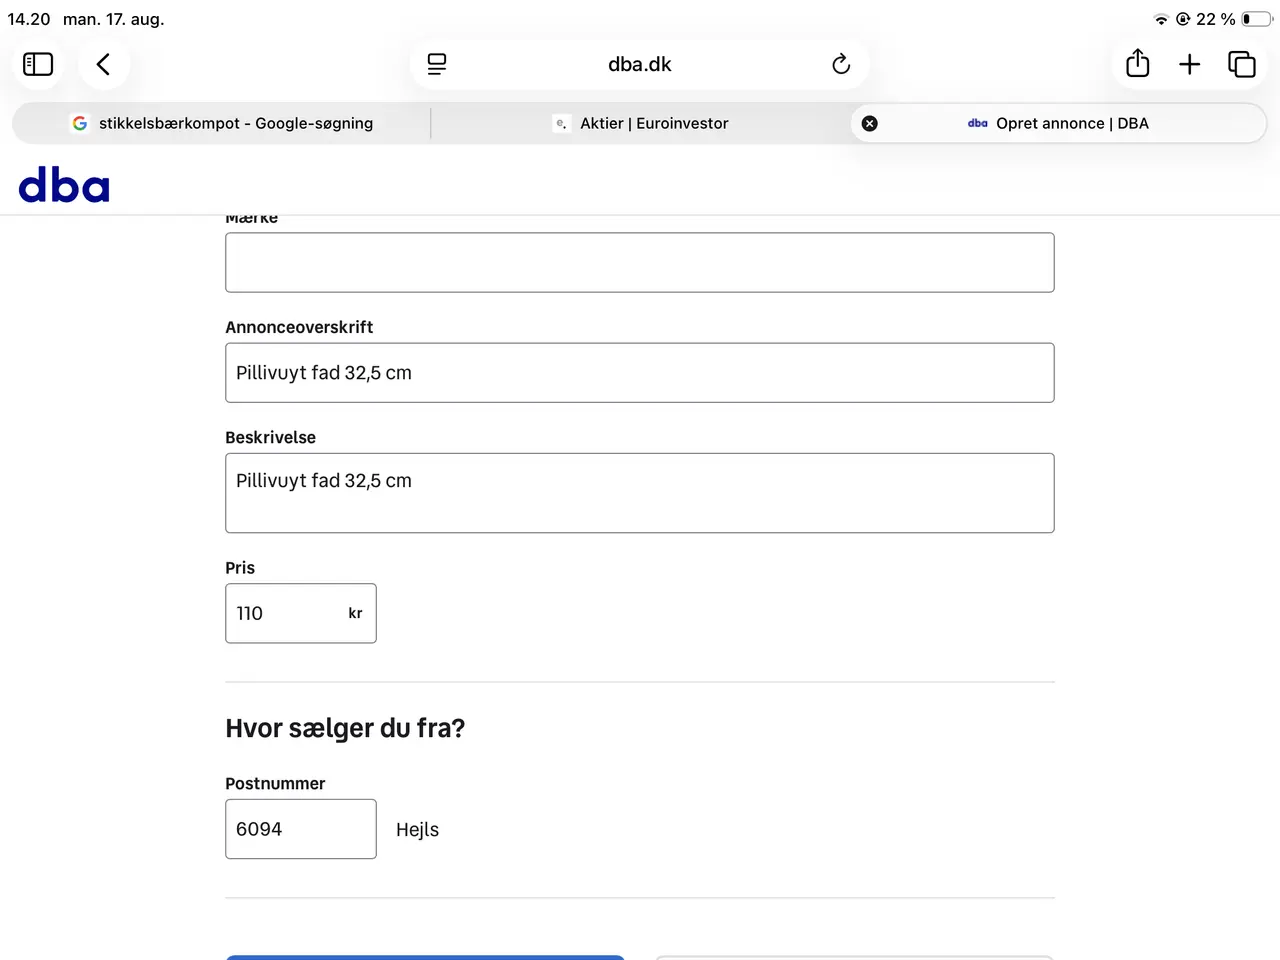The height and width of the screenshot is (960, 1280).
Task: Check the battery status icon
Action: (1257, 19)
